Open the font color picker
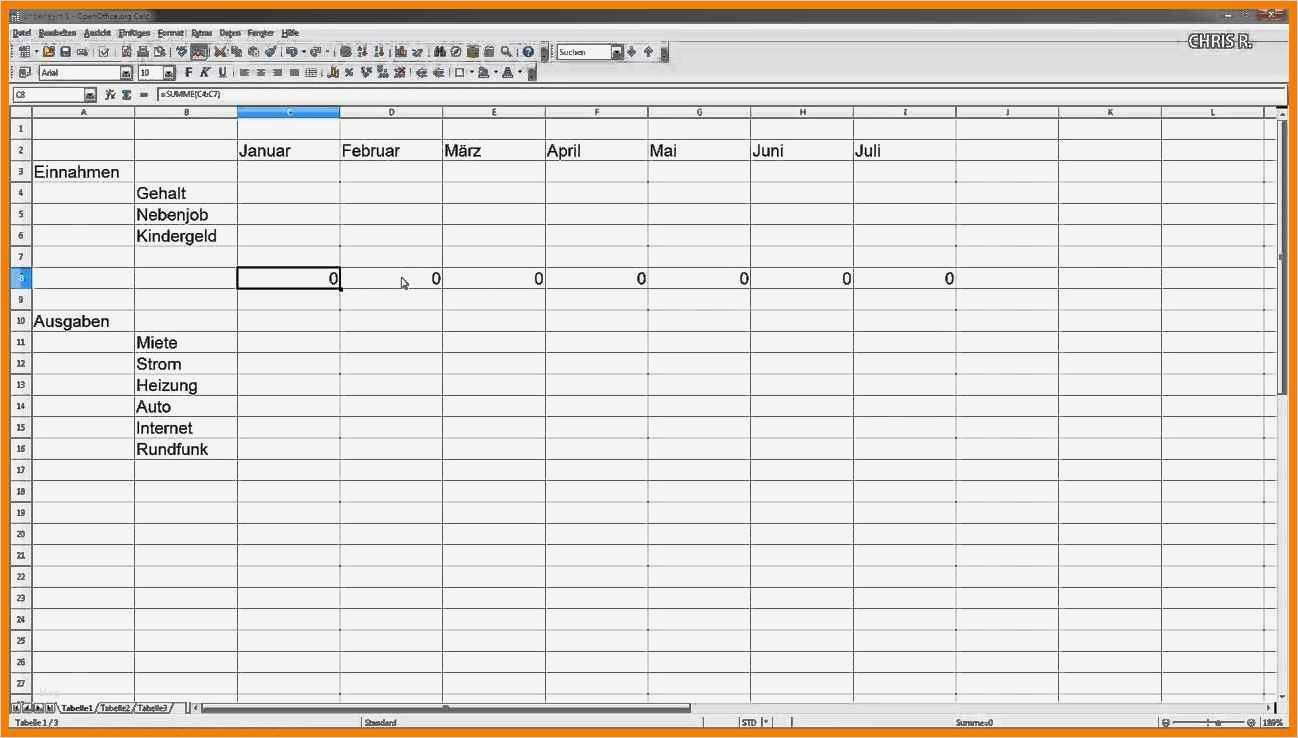 point(507,73)
